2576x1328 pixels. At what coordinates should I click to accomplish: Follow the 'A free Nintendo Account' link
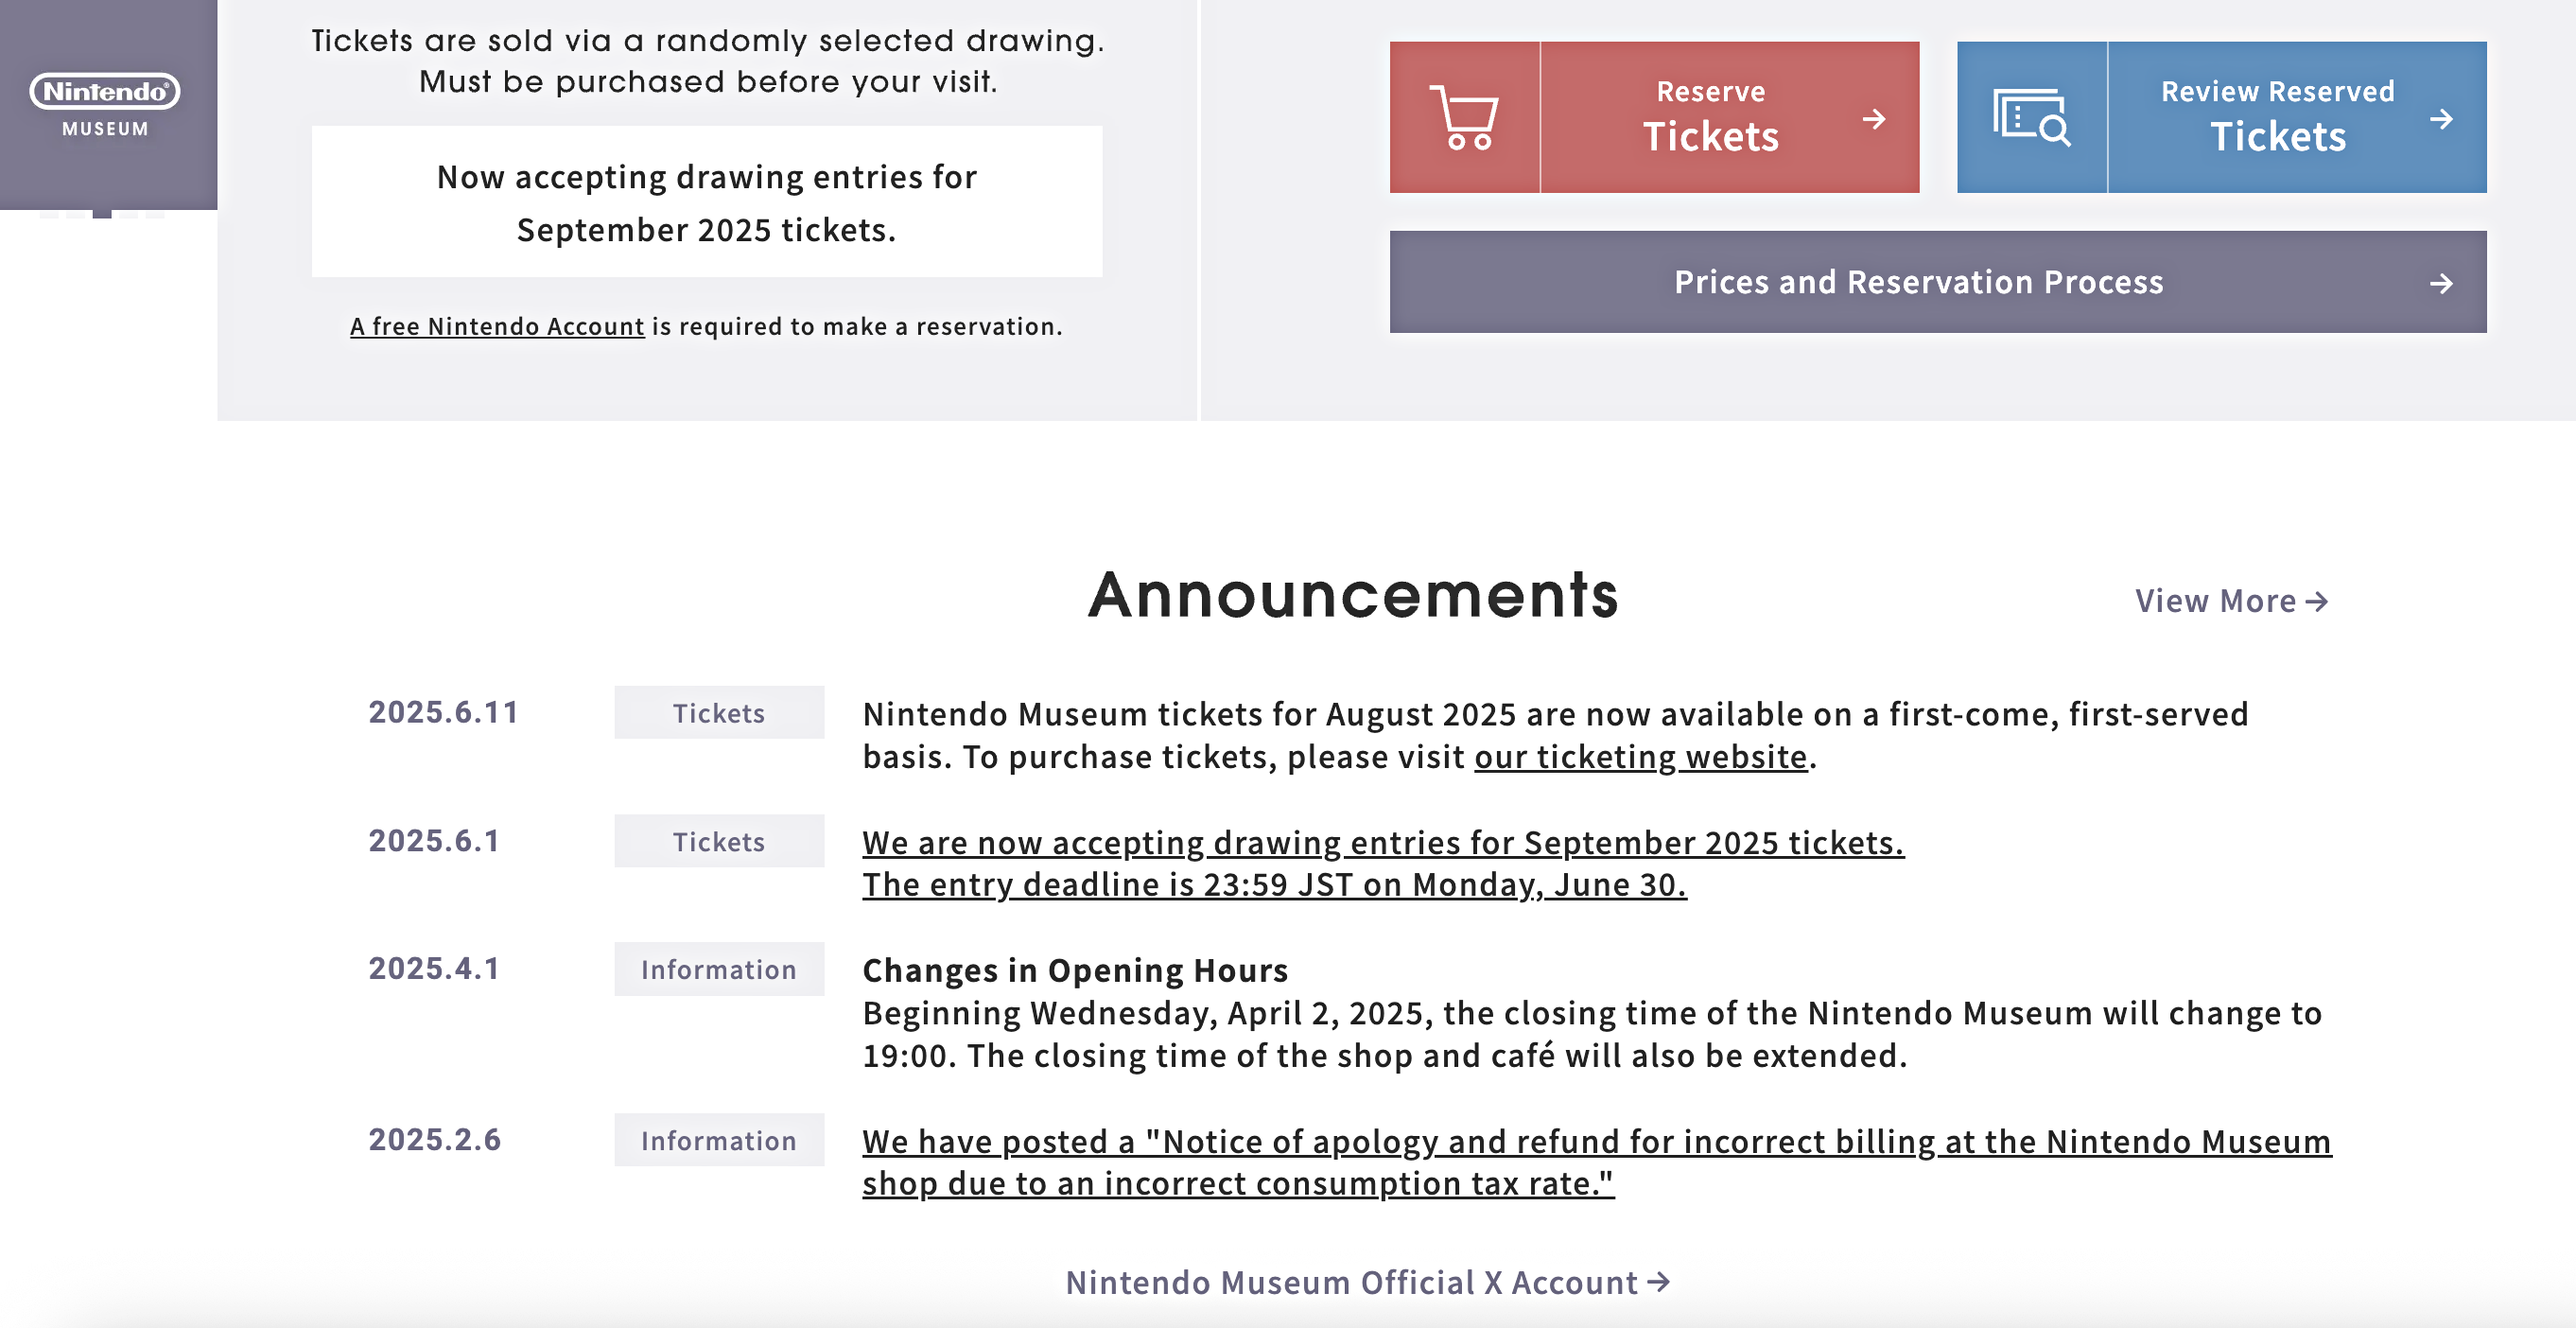[497, 327]
